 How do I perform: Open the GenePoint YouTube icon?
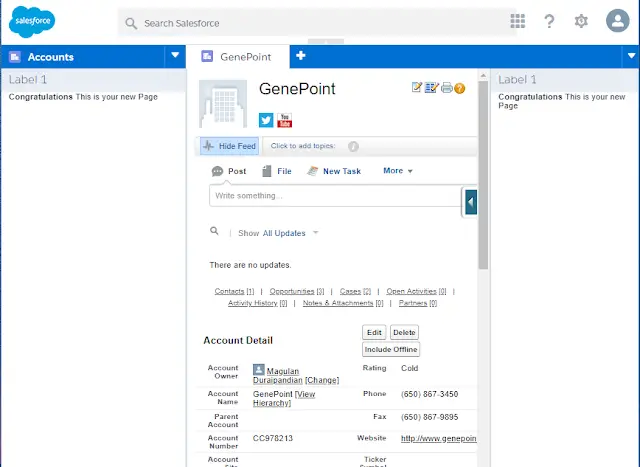click(x=284, y=120)
